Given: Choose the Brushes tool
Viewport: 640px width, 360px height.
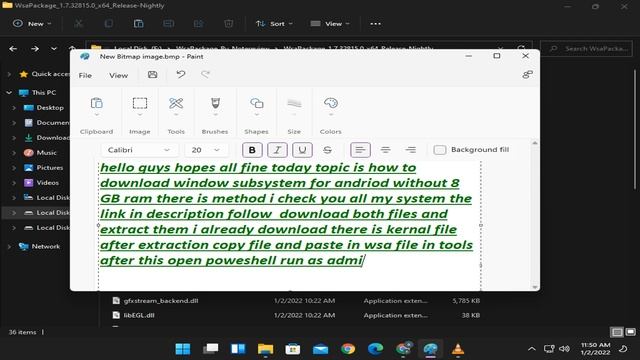Looking at the screenshot, I should click(x=215, y=103).
